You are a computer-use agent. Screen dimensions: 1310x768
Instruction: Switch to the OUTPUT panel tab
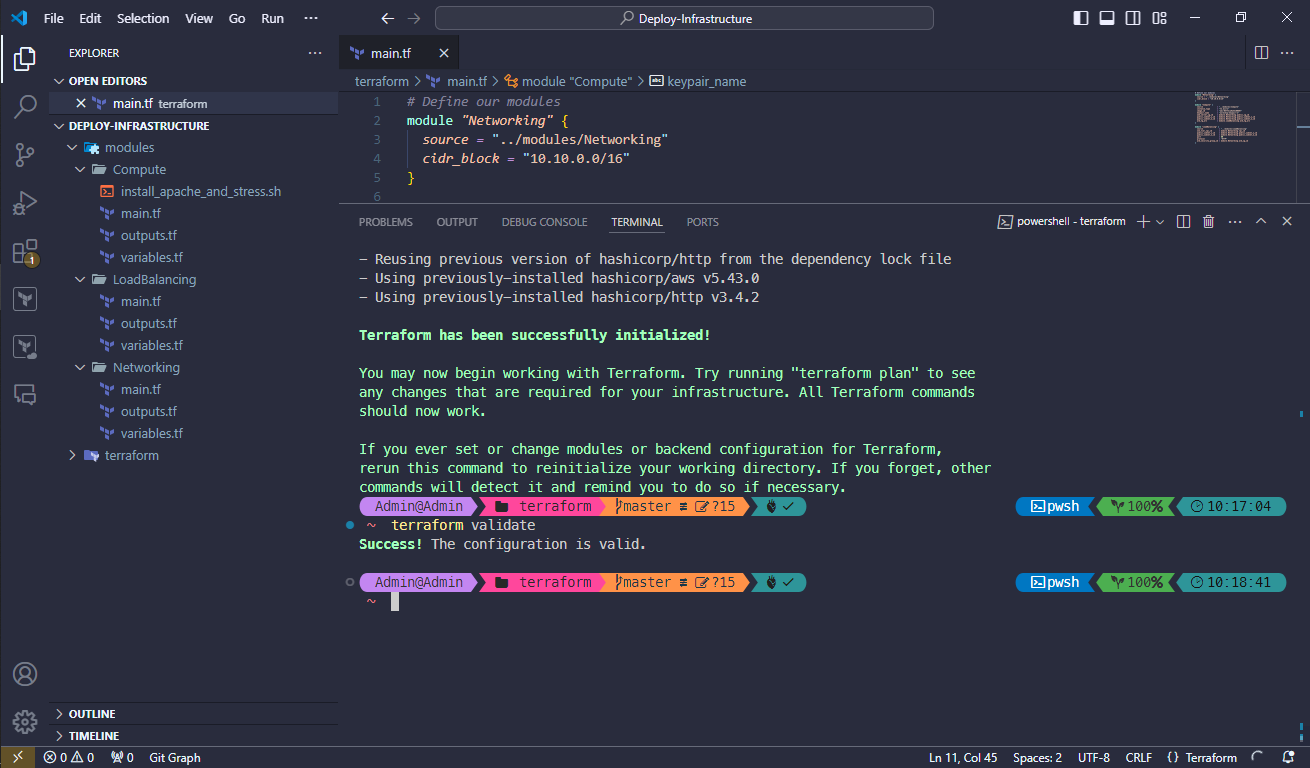click(x=457, y=222)
